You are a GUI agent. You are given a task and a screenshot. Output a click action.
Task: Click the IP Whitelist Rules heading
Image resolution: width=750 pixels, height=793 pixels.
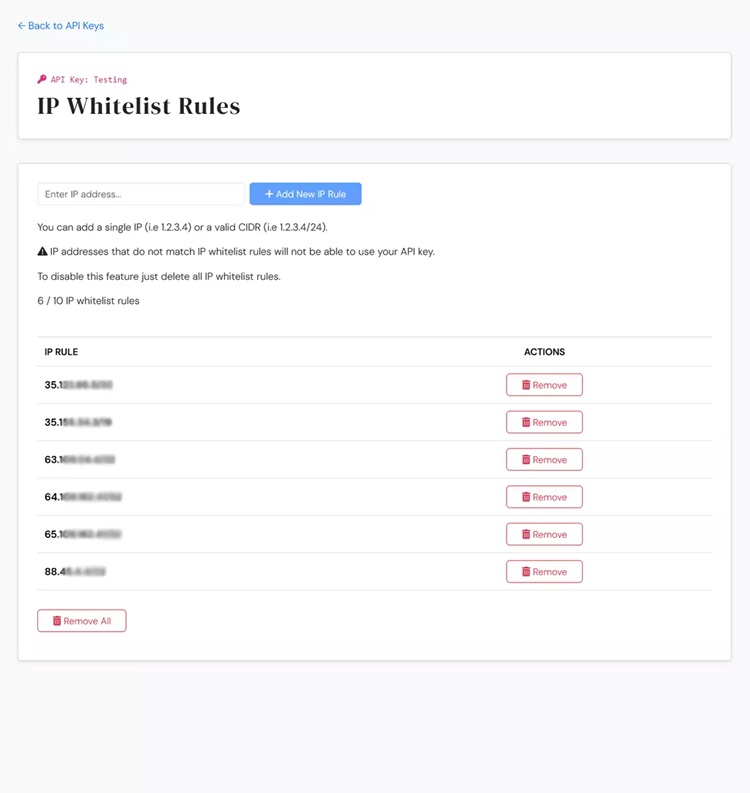click(x=138, y=106)
